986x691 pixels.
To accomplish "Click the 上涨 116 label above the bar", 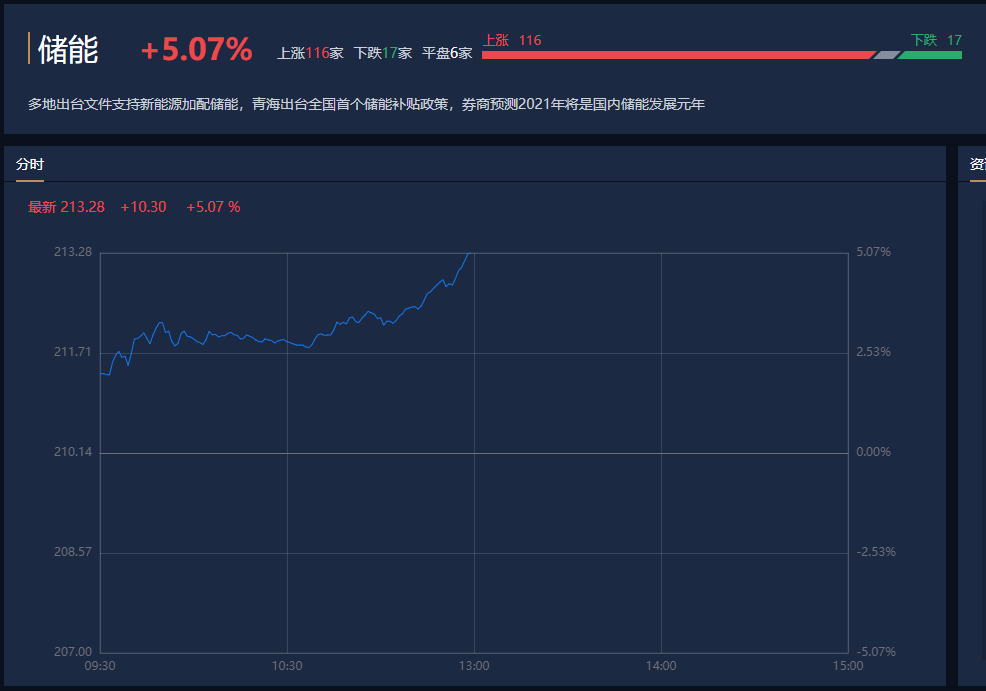I will tap(512, 40).
